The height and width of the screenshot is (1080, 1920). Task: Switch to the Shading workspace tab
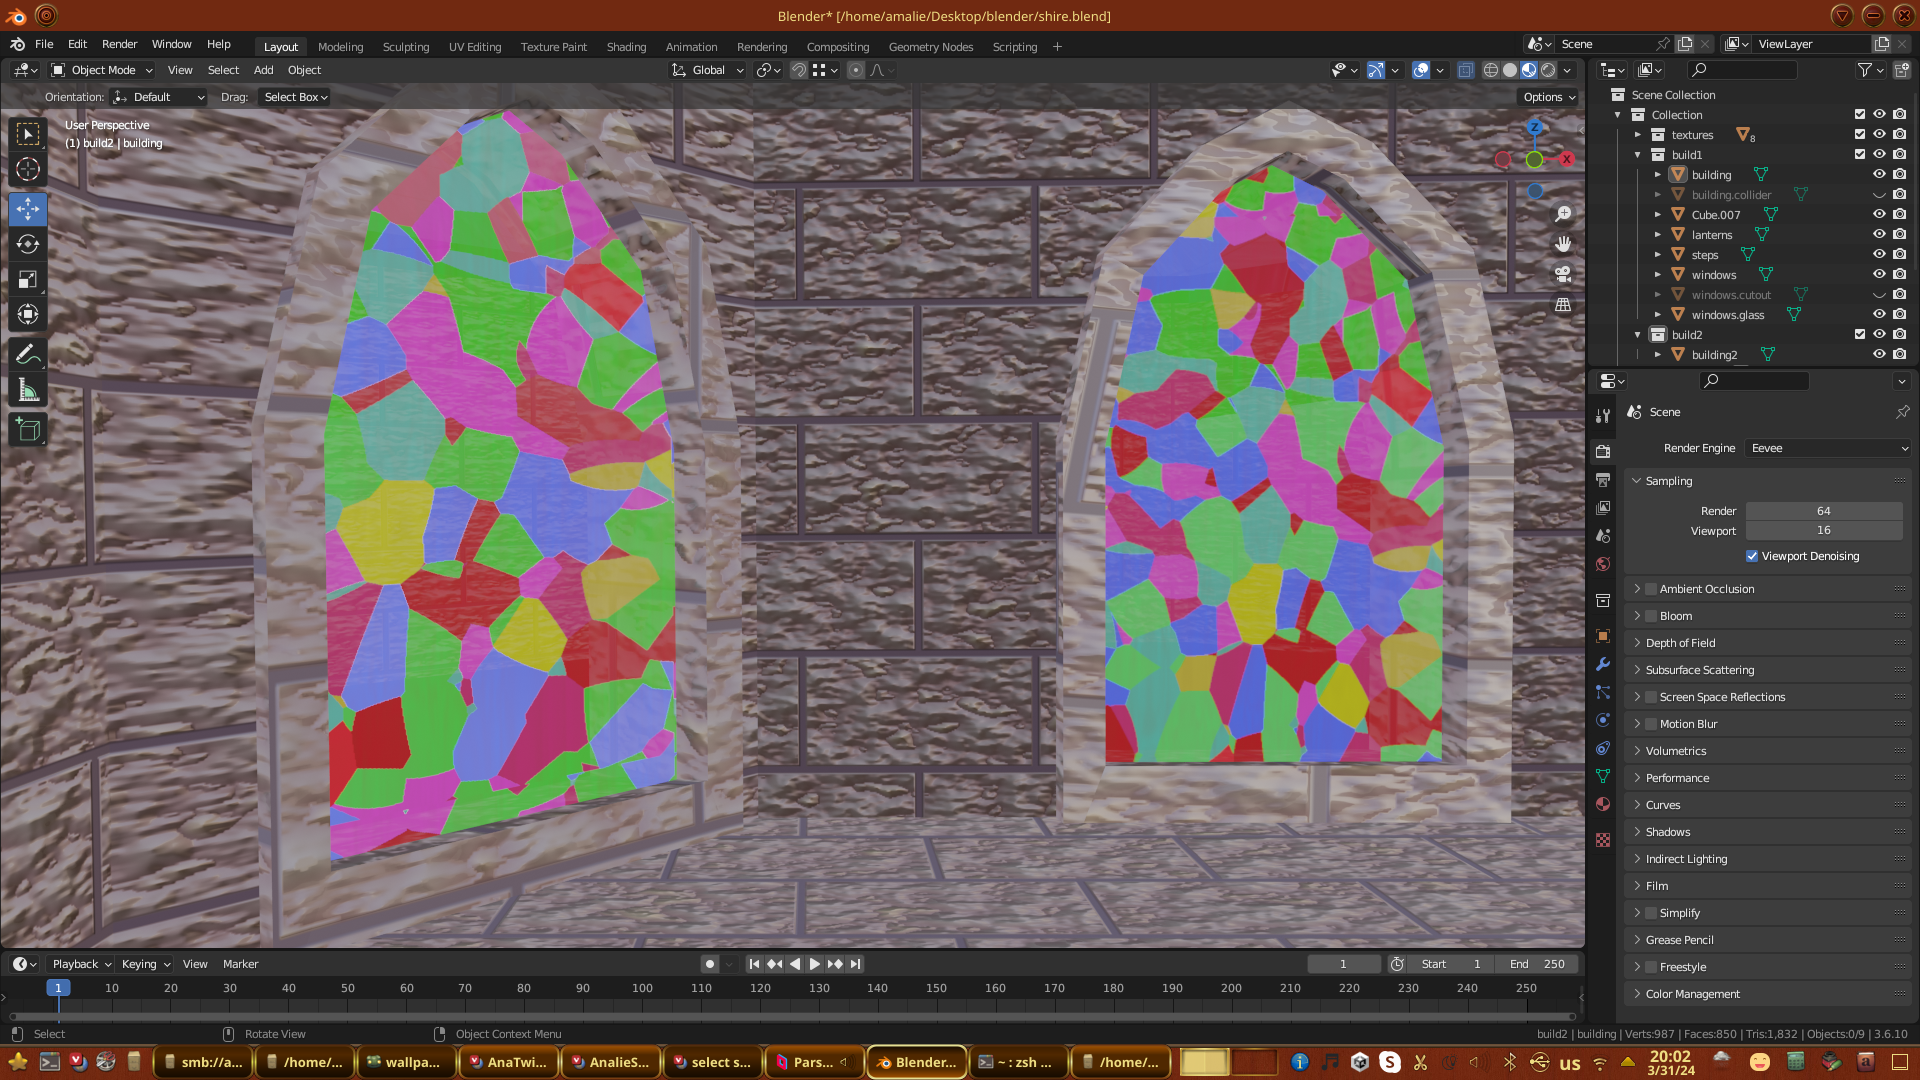pos(626,47)
